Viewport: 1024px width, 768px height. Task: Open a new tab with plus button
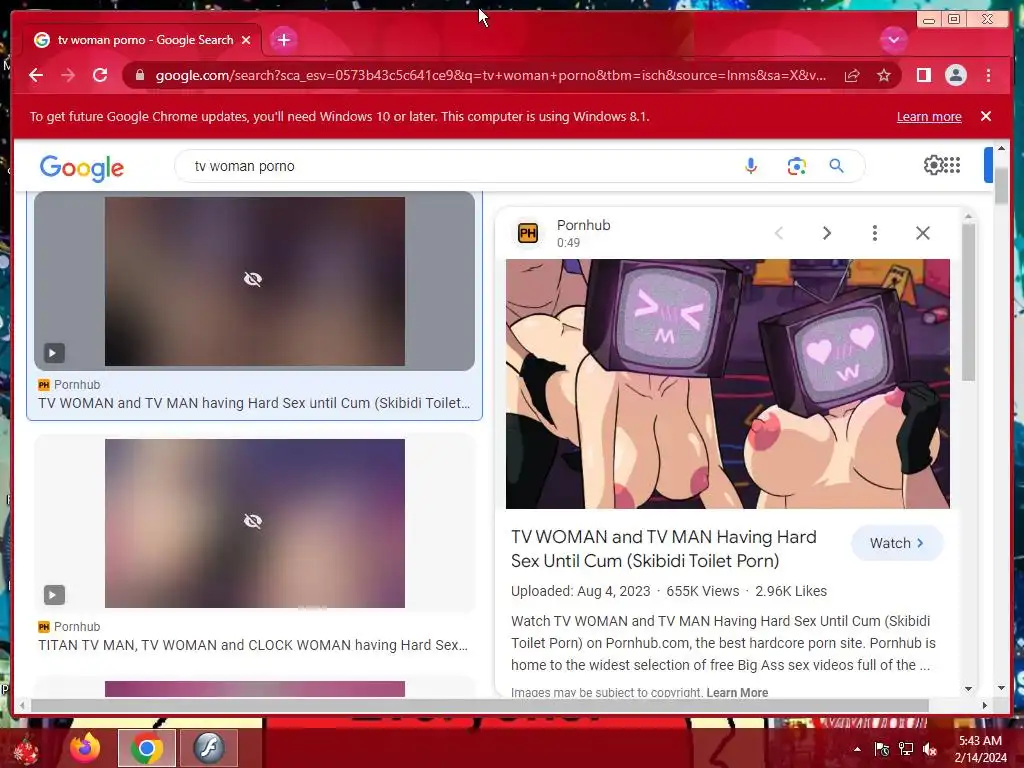(x=283, y=40)
